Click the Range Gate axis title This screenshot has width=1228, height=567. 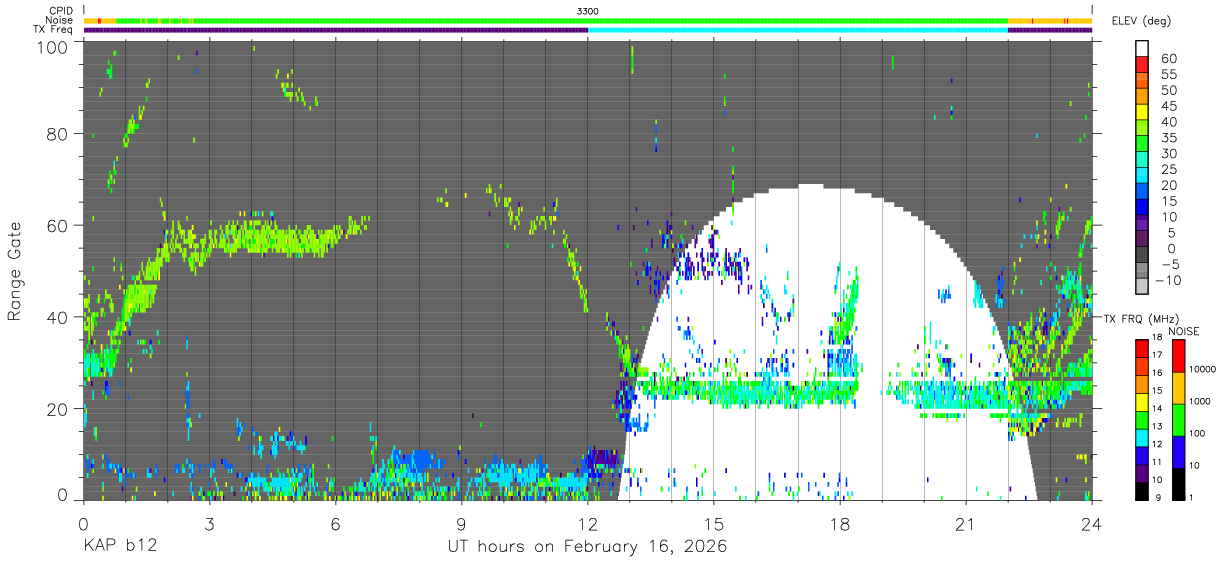[15, 270]
